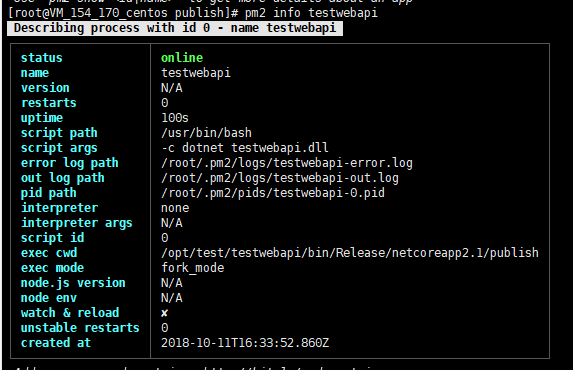Image resolution: width=573 pixels, height=370 pixels.
Task: Click the 'error log path' label
Action: [x=70, y=163]
